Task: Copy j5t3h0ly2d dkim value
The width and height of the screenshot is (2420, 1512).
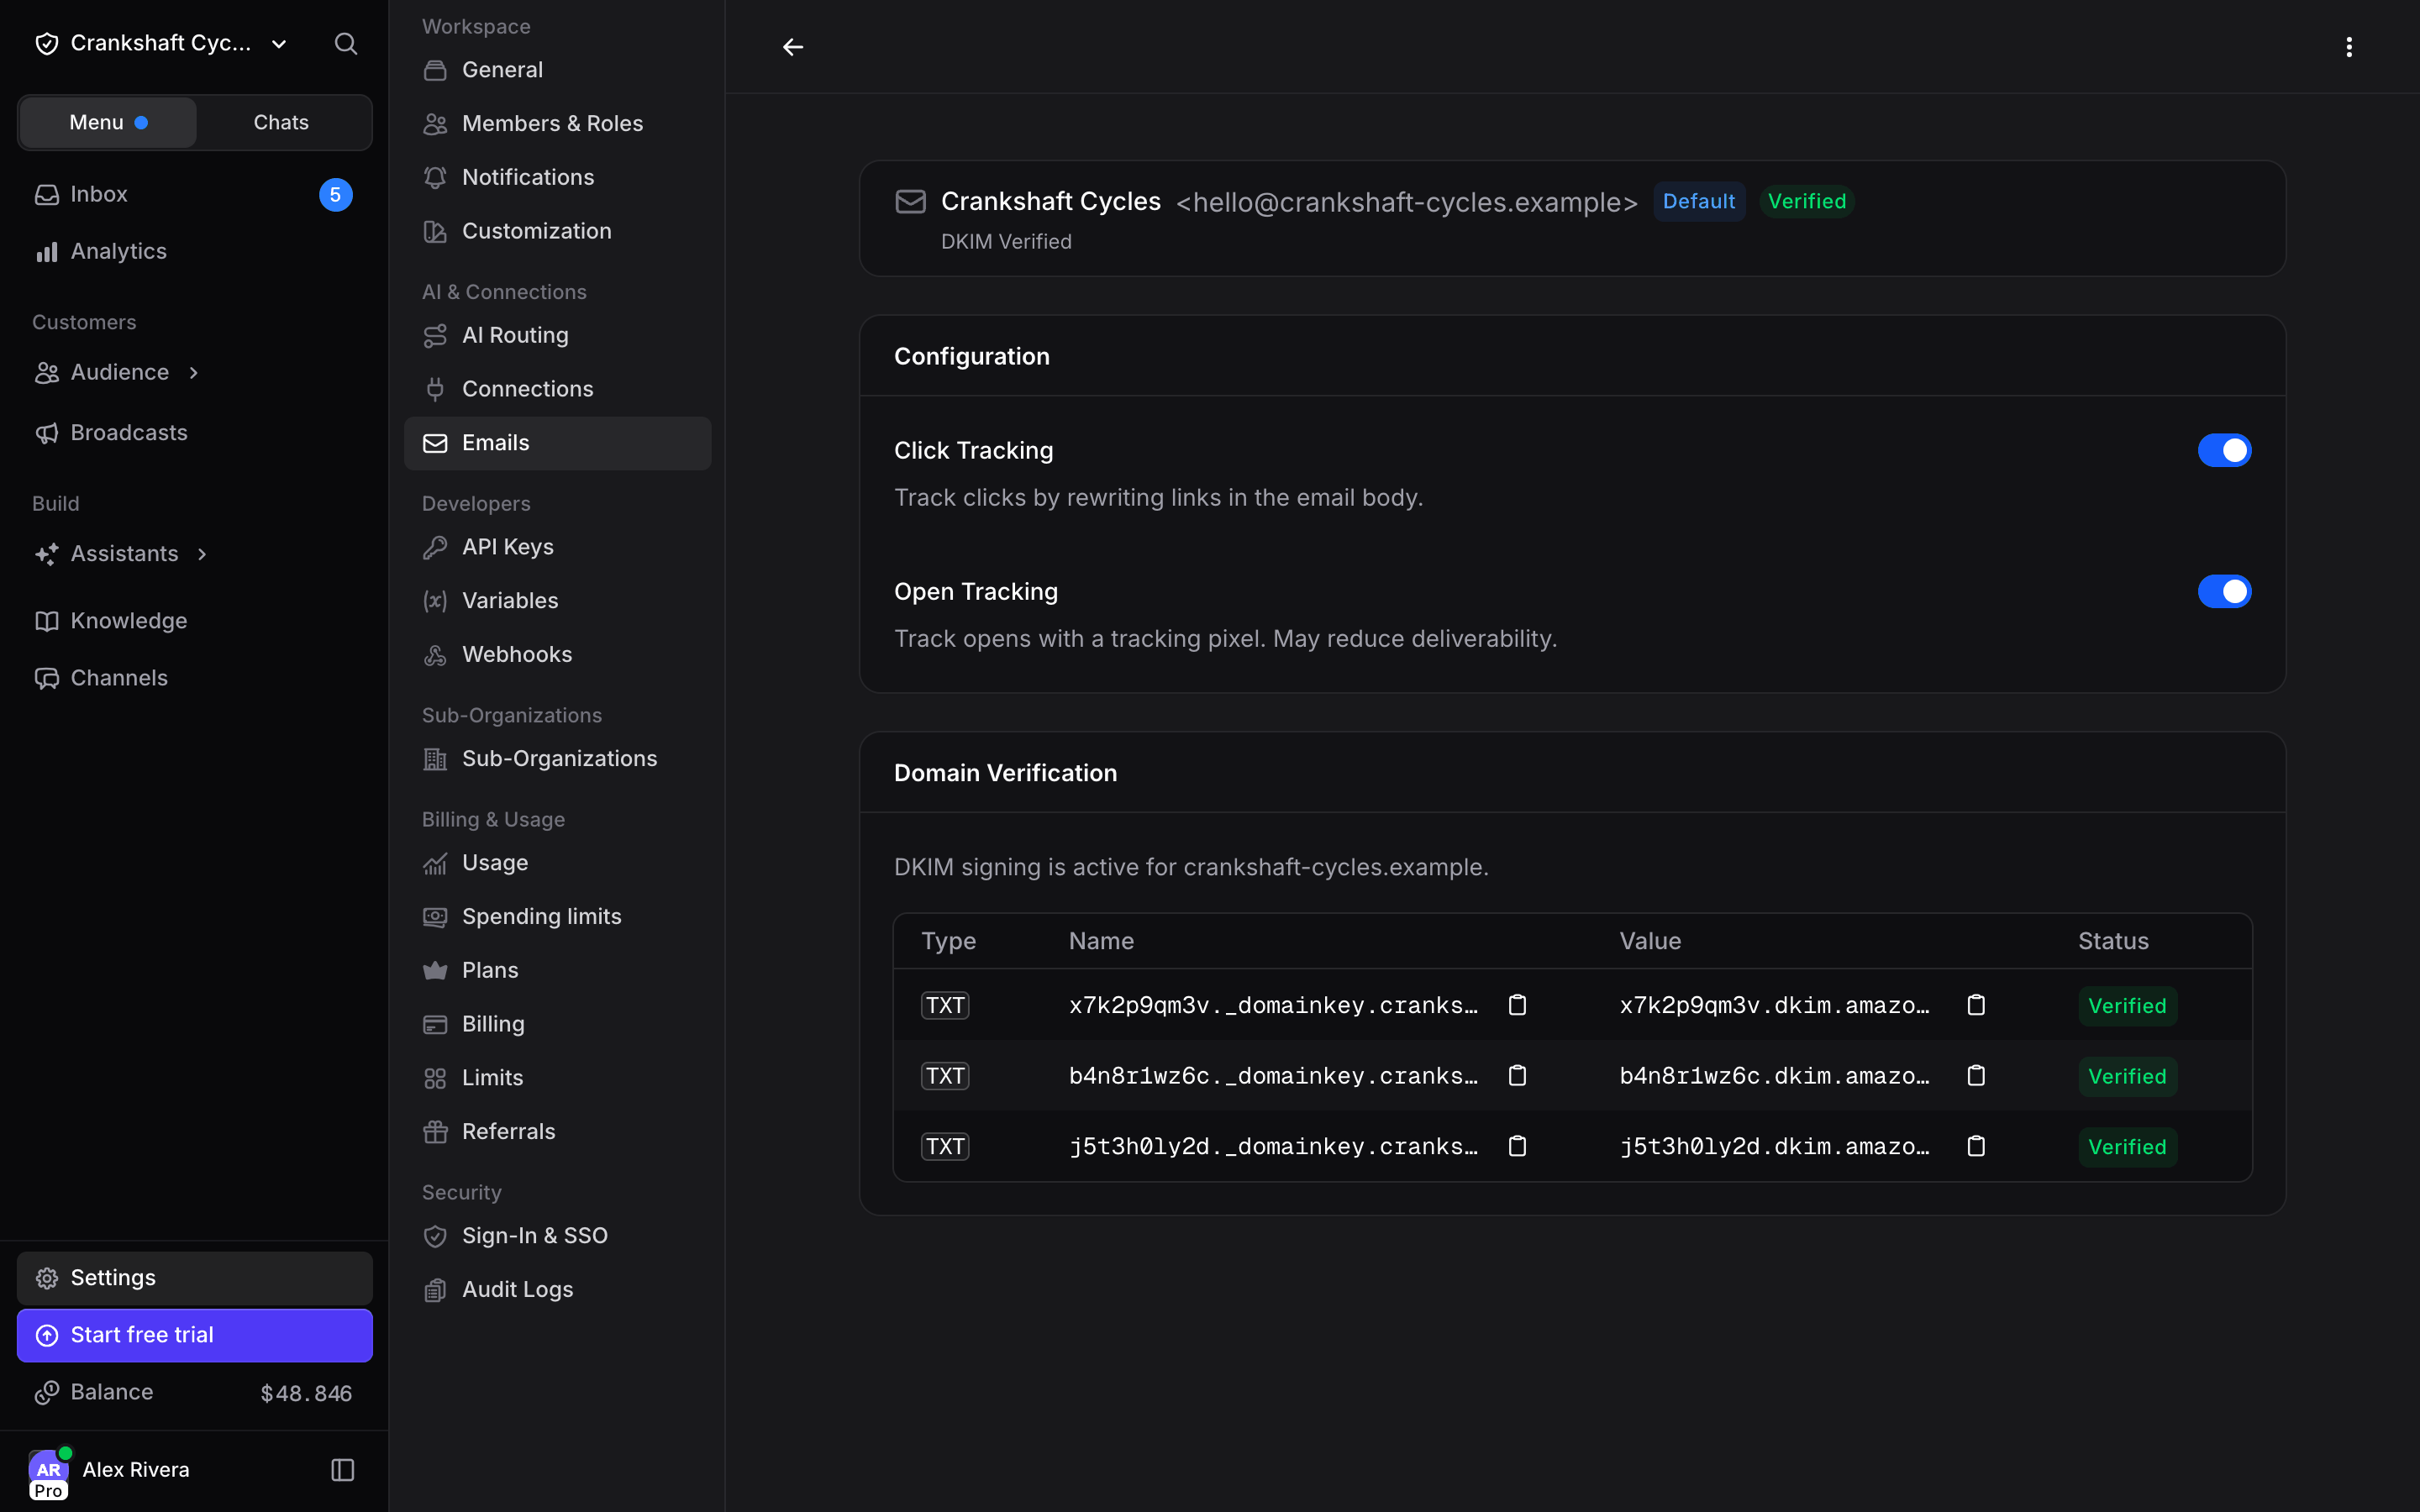Action: [x=1976, y=1146]
